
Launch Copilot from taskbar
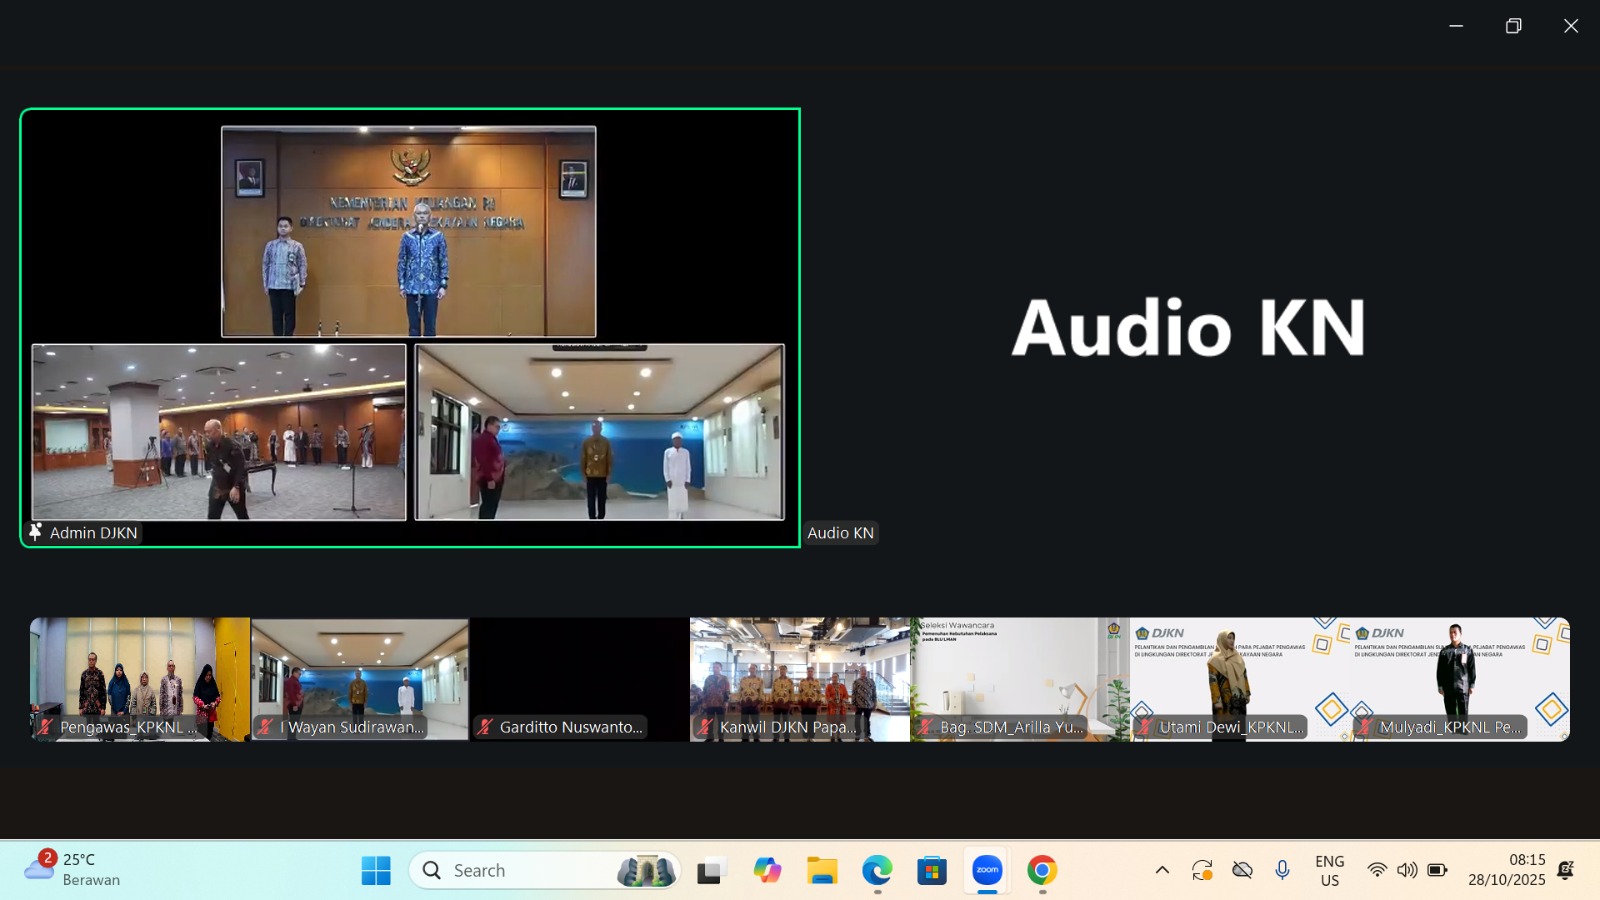coord(767,870)
